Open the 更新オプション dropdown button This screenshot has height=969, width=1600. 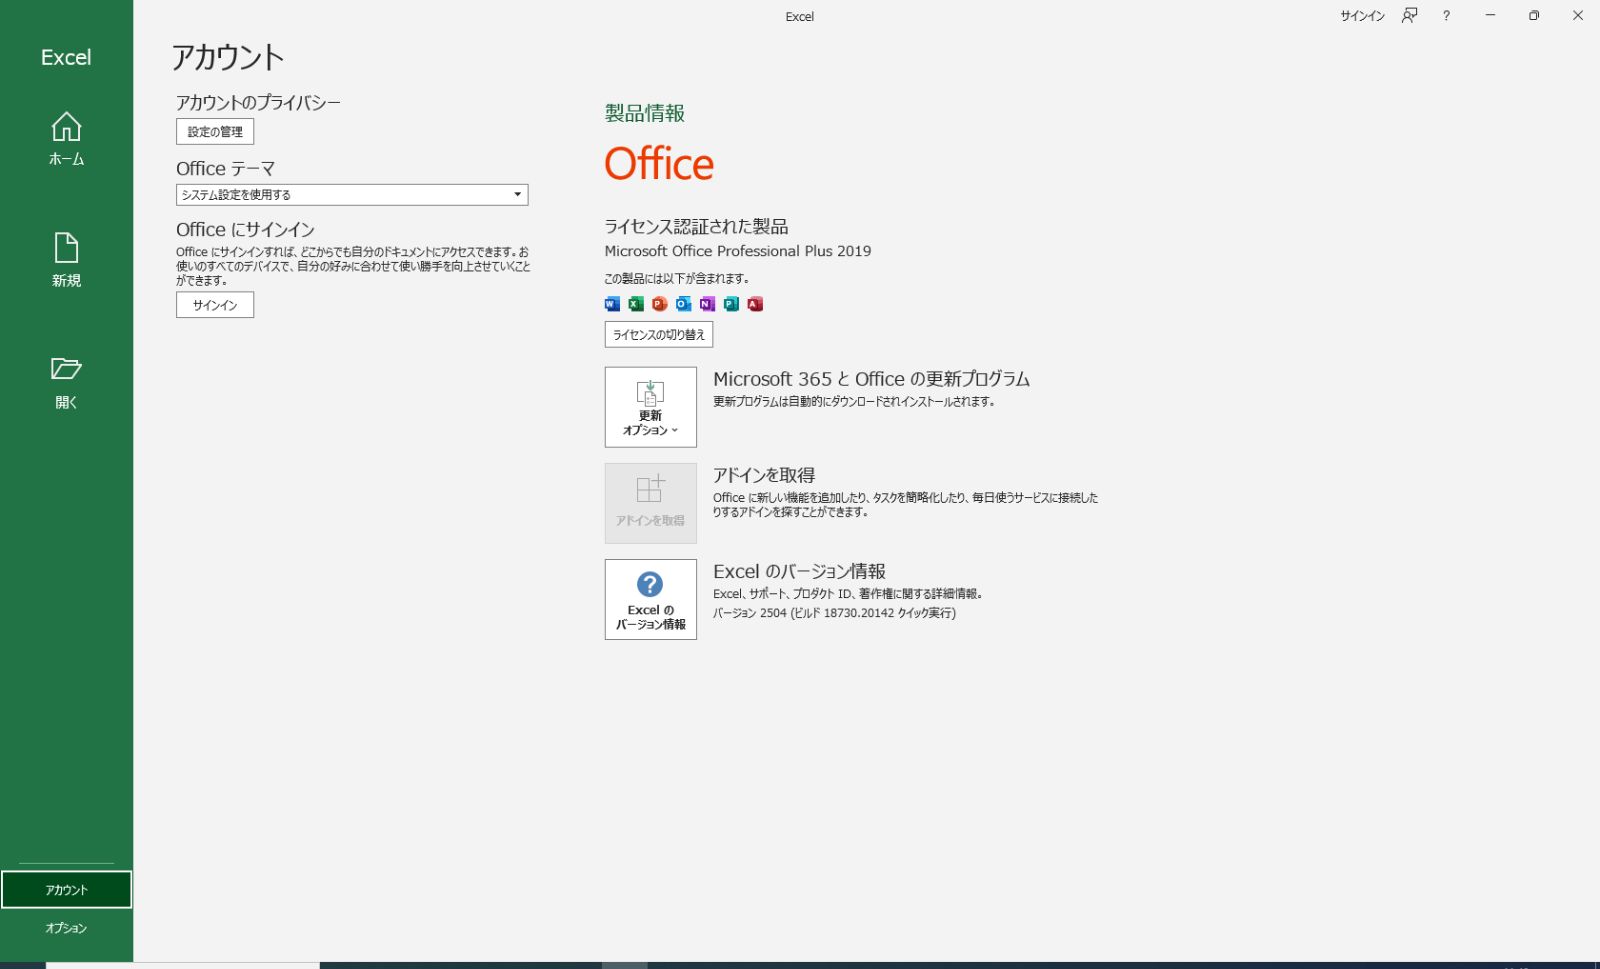point(651,407)
